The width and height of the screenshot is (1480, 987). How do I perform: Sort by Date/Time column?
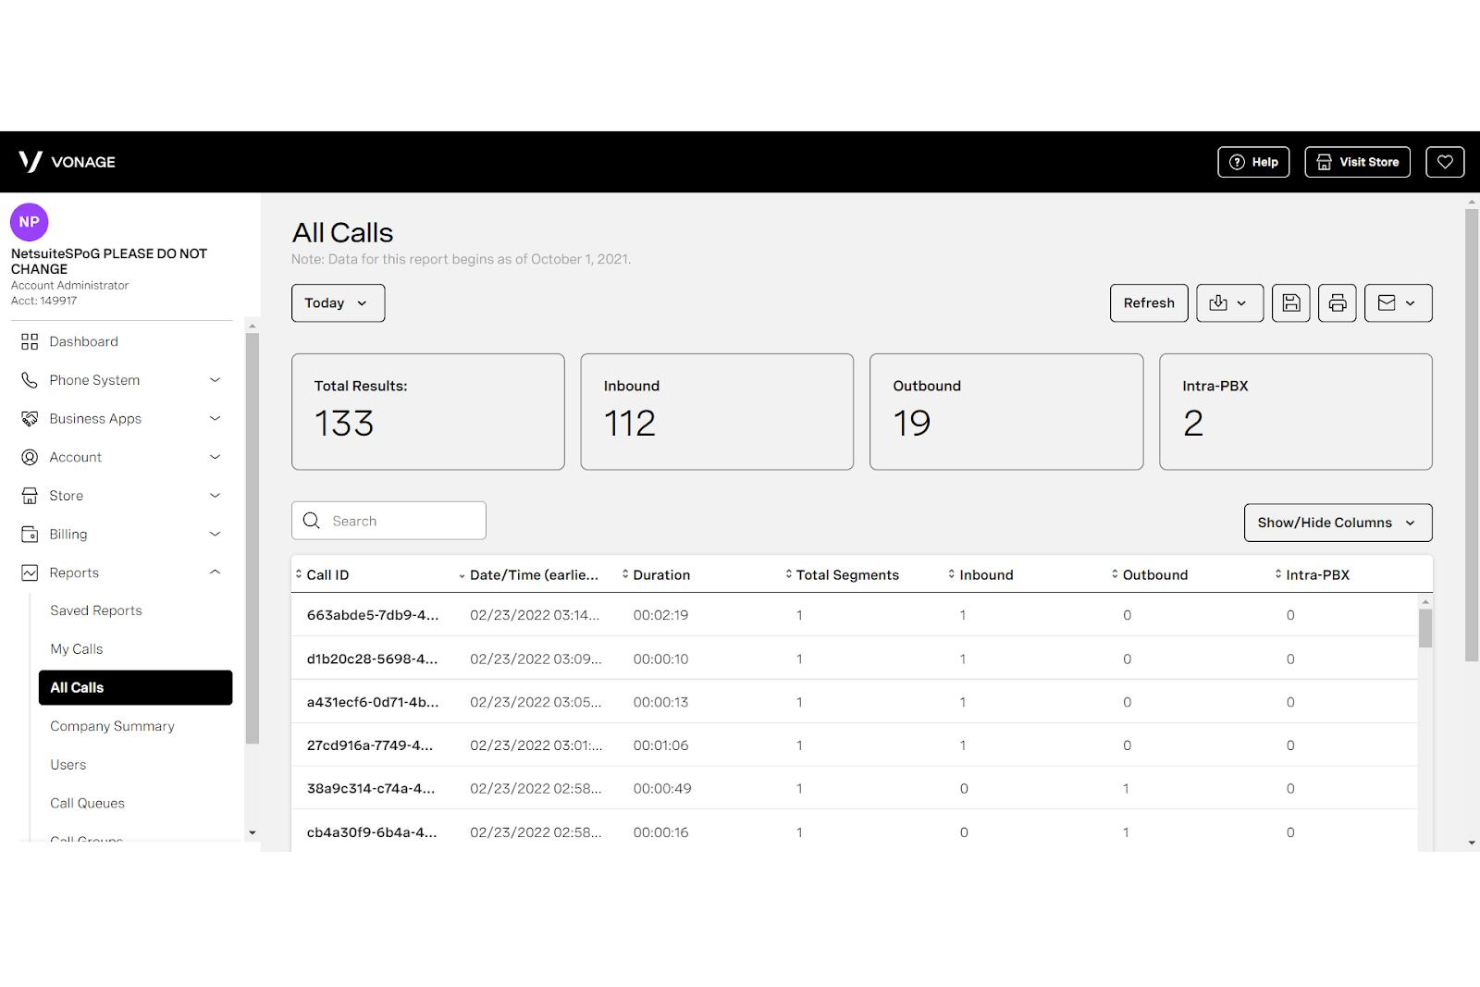[x=528, y=575]
